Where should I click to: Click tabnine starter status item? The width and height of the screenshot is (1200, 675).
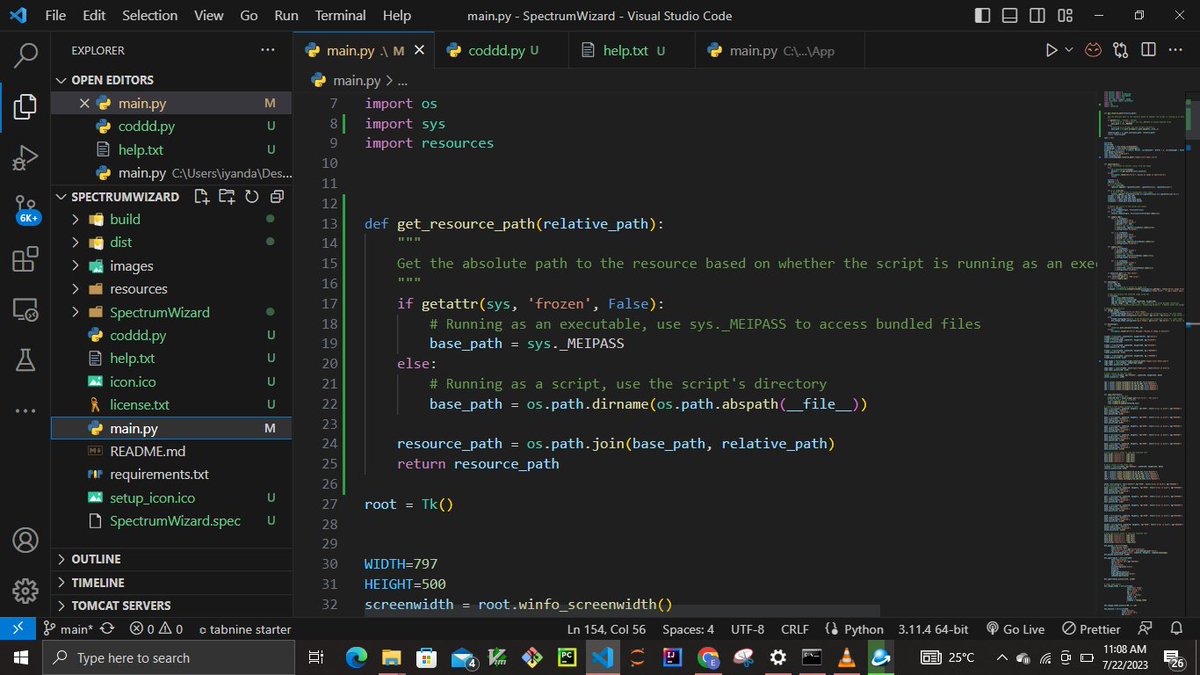(245, 629)
